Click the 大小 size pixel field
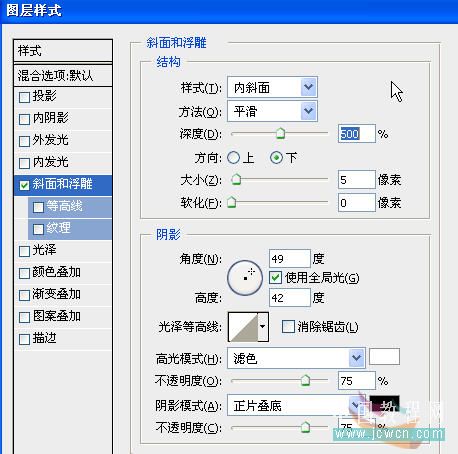The height and width of the screenshot is (454, 458). (x=357, y=180)
